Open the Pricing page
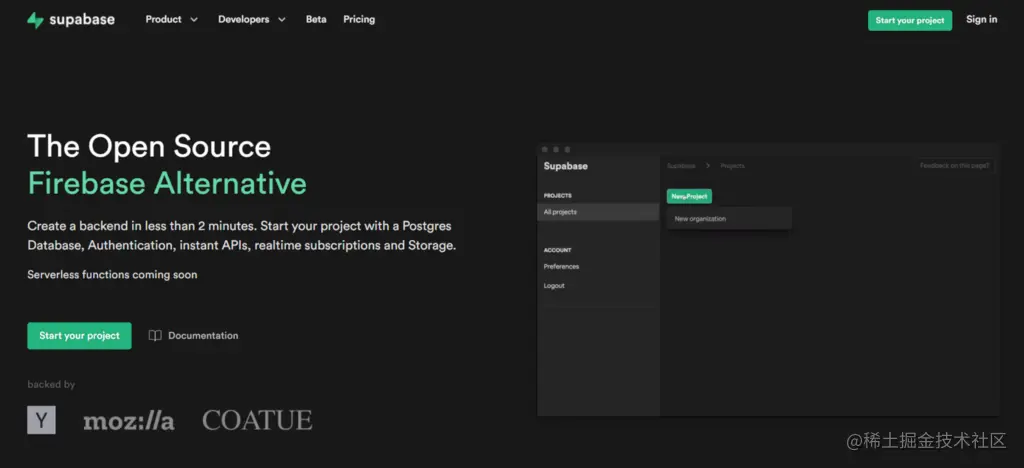 click(359, 20)
